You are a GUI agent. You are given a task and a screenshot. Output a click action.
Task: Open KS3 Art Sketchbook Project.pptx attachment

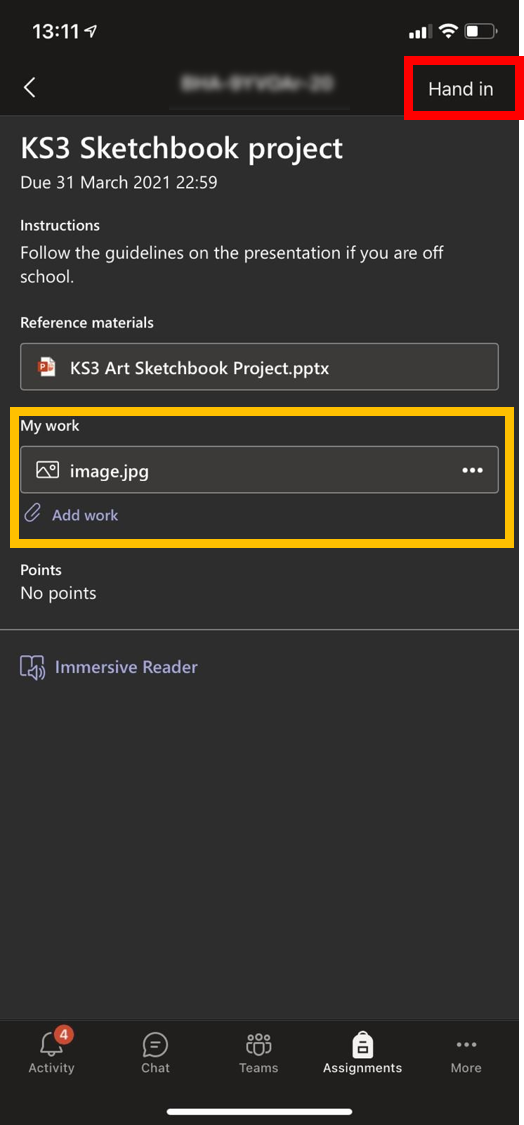pos(259,367)
